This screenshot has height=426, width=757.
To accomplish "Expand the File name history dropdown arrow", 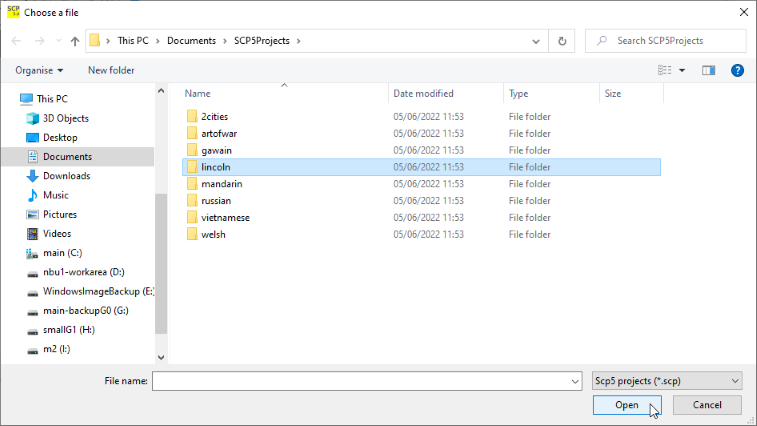I will 574,381.
